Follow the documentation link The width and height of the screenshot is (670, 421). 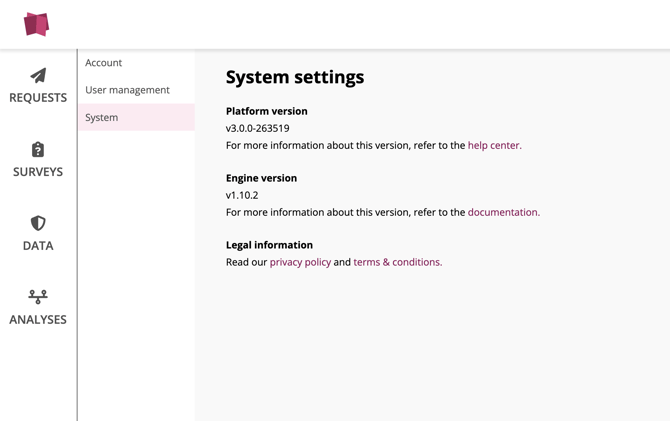point(503,213)
